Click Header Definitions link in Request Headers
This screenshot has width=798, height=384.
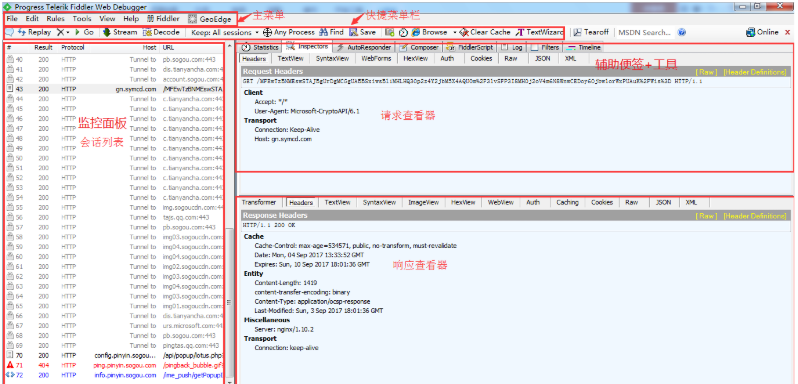[x=755, y=72]
